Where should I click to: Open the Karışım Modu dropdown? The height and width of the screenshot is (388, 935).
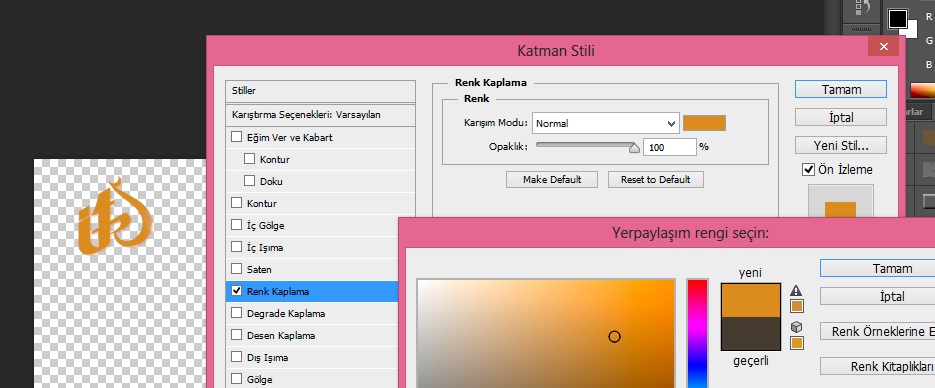tap(606, 123)
